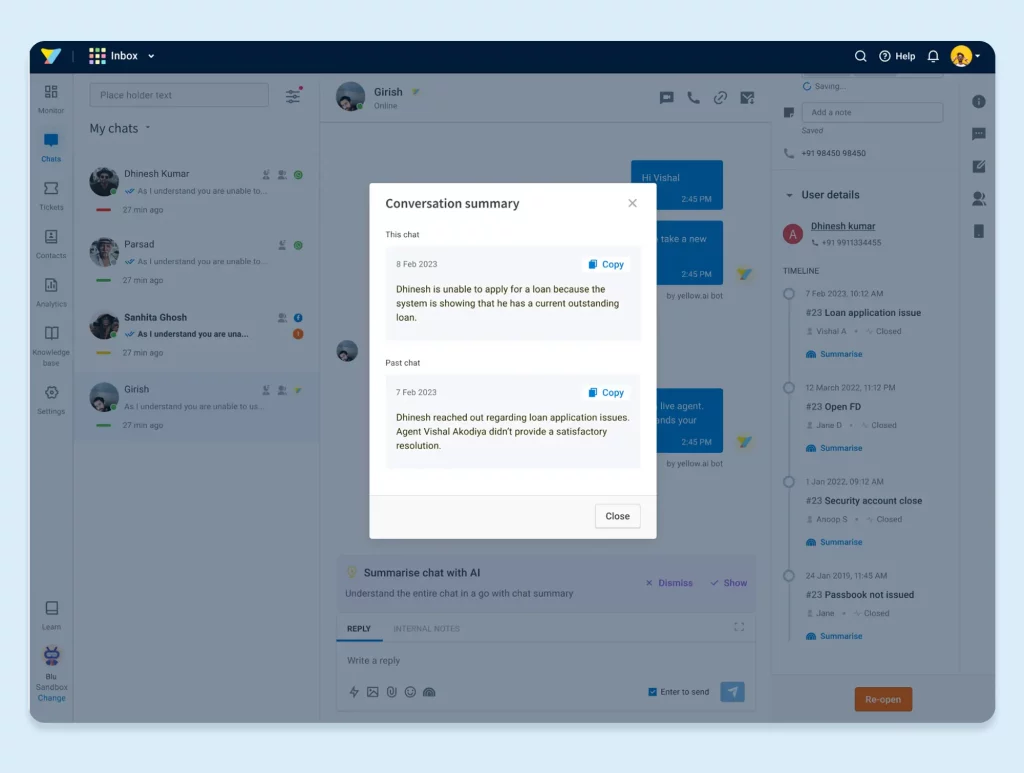Image resolution: width=1024 pixels, height=773 pixels.
Task: Copy the 8 Feb 2023 chat summary
Action: pos(606,264)
